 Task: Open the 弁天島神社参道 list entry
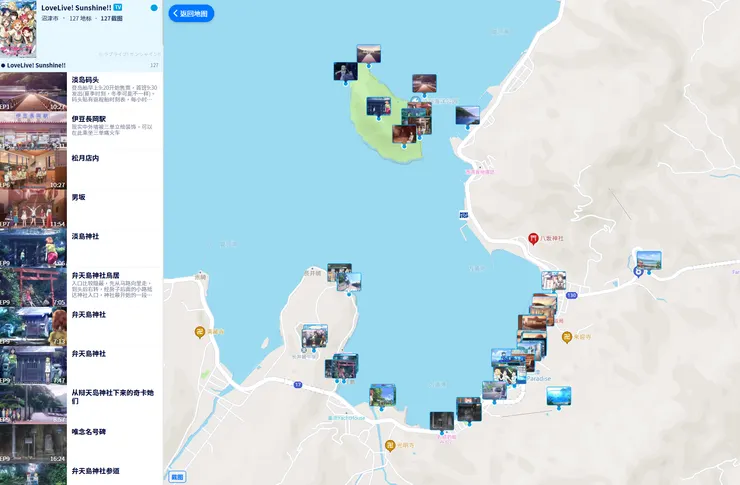click(x=81, y=474)
